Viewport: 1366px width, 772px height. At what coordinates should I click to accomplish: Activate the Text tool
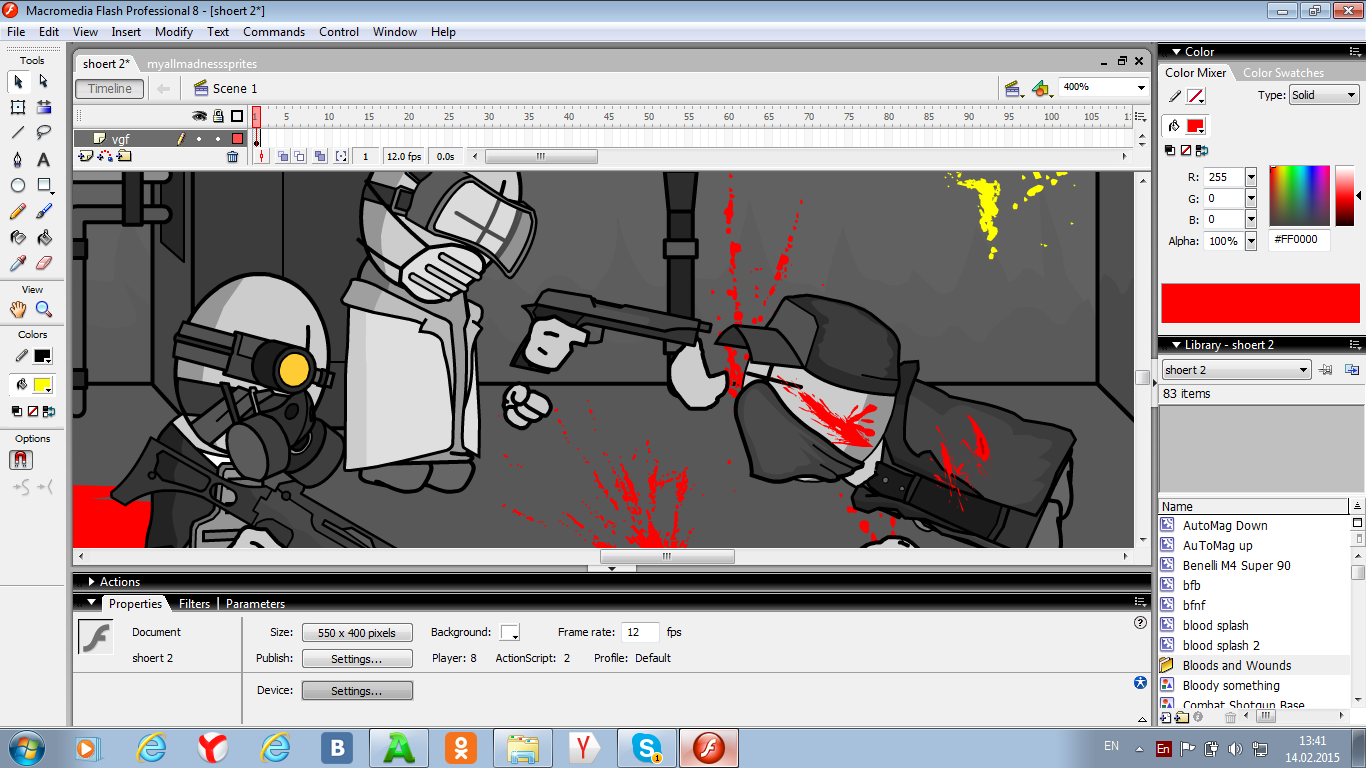44,159
